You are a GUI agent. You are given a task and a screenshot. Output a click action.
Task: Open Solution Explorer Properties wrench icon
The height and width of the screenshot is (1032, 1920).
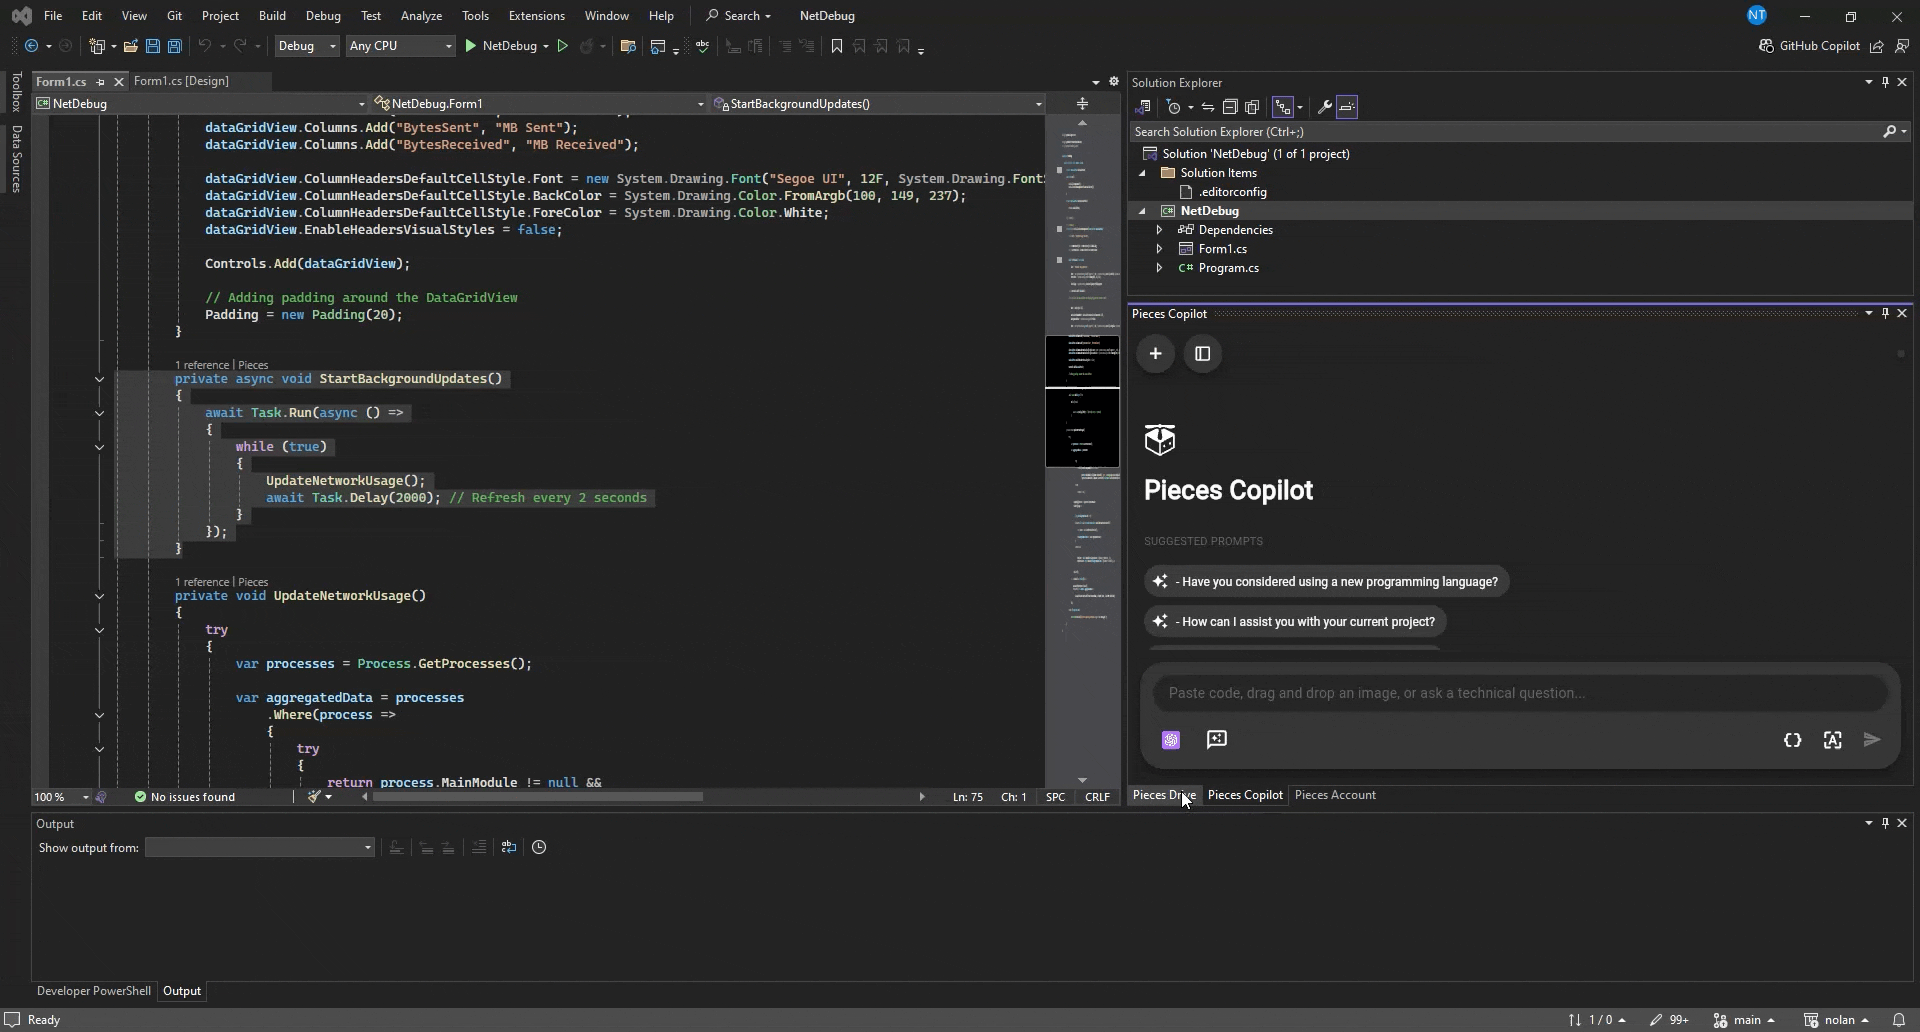point(1324,107)
